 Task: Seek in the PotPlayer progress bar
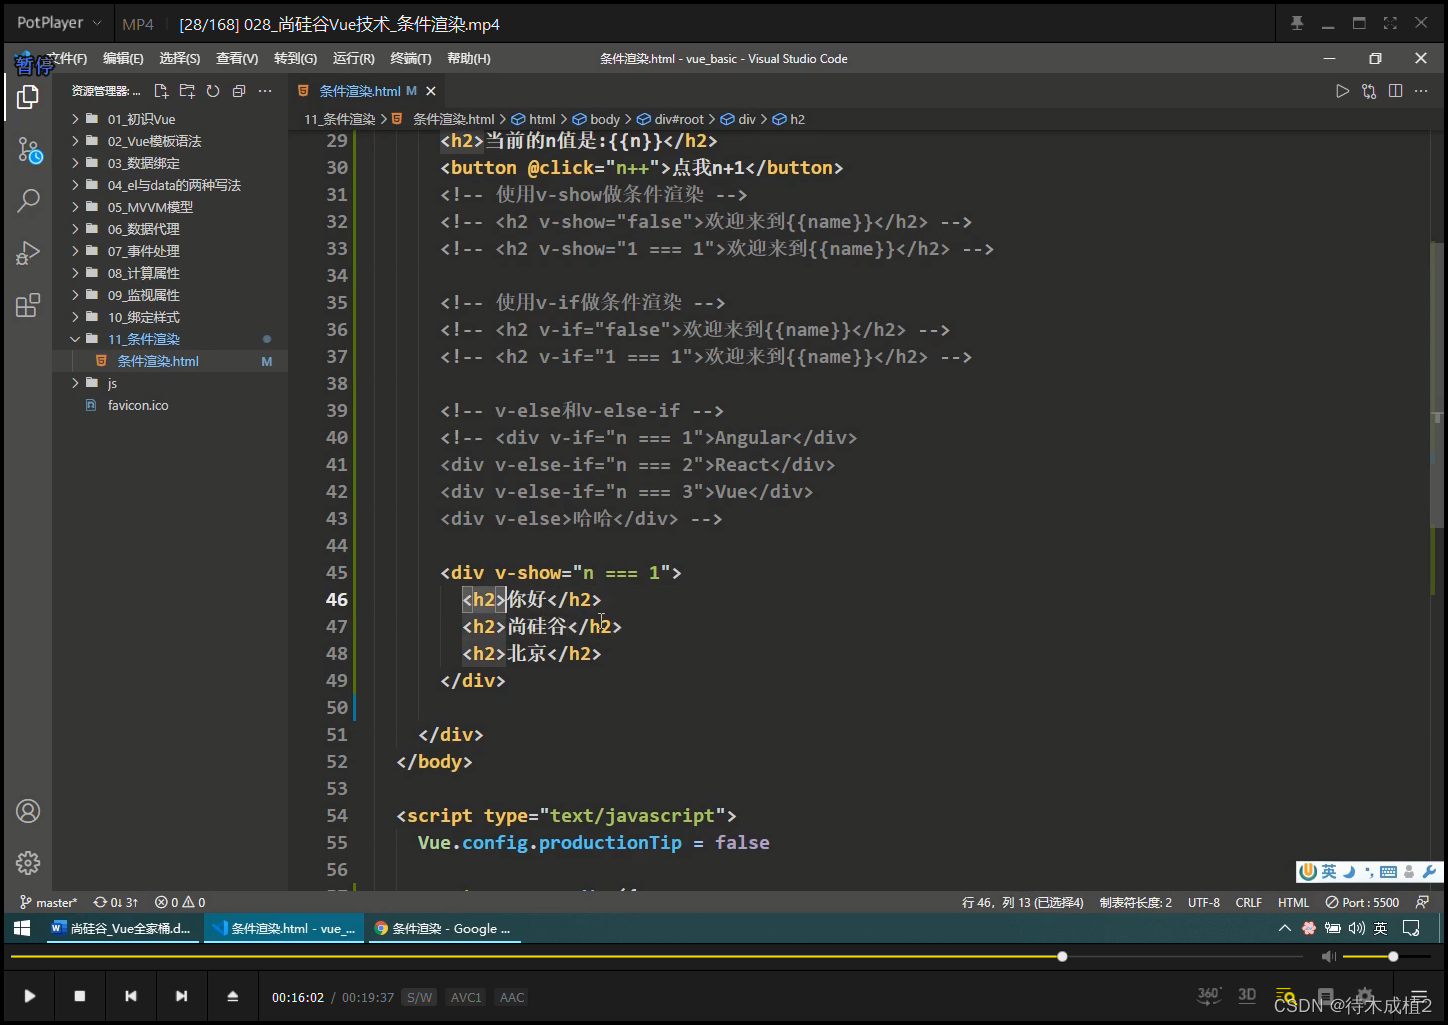657,957
